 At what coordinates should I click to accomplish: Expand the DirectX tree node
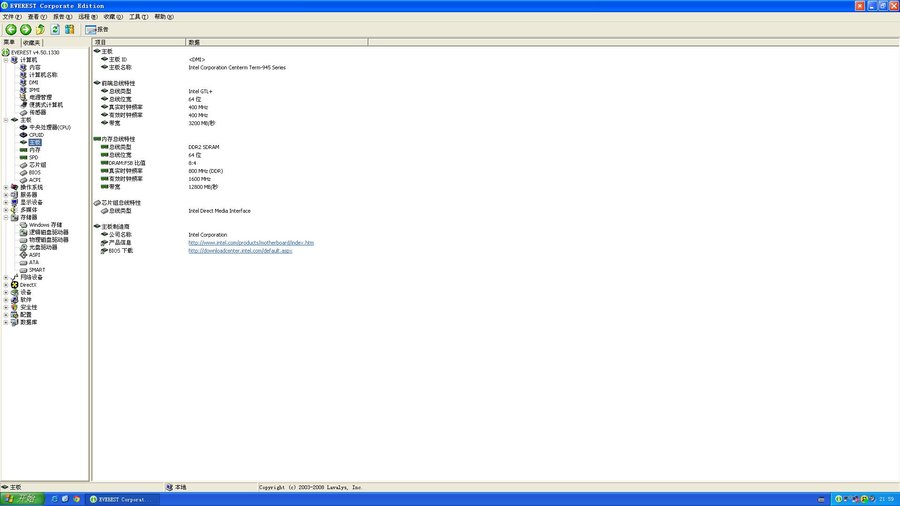[6, 285]
